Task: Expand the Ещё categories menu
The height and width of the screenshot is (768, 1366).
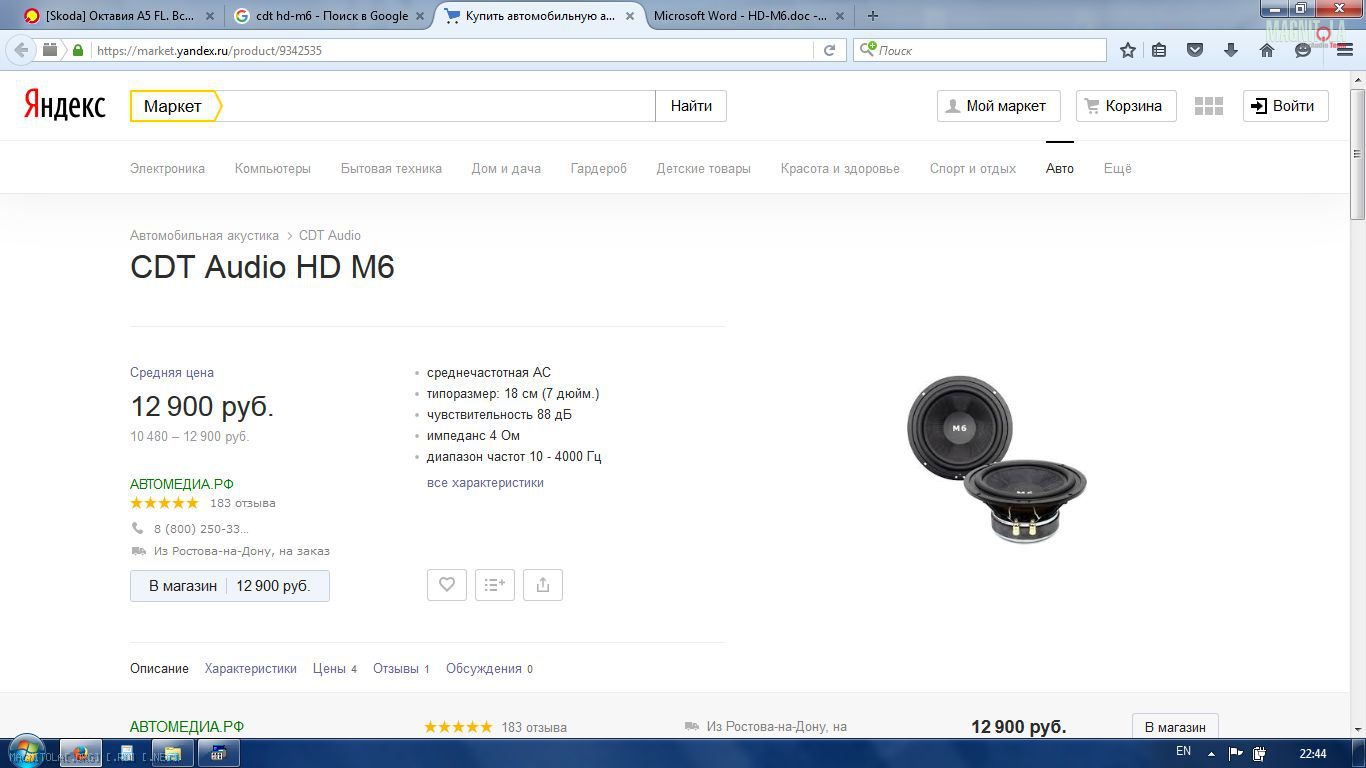Action: (1117, 168)
